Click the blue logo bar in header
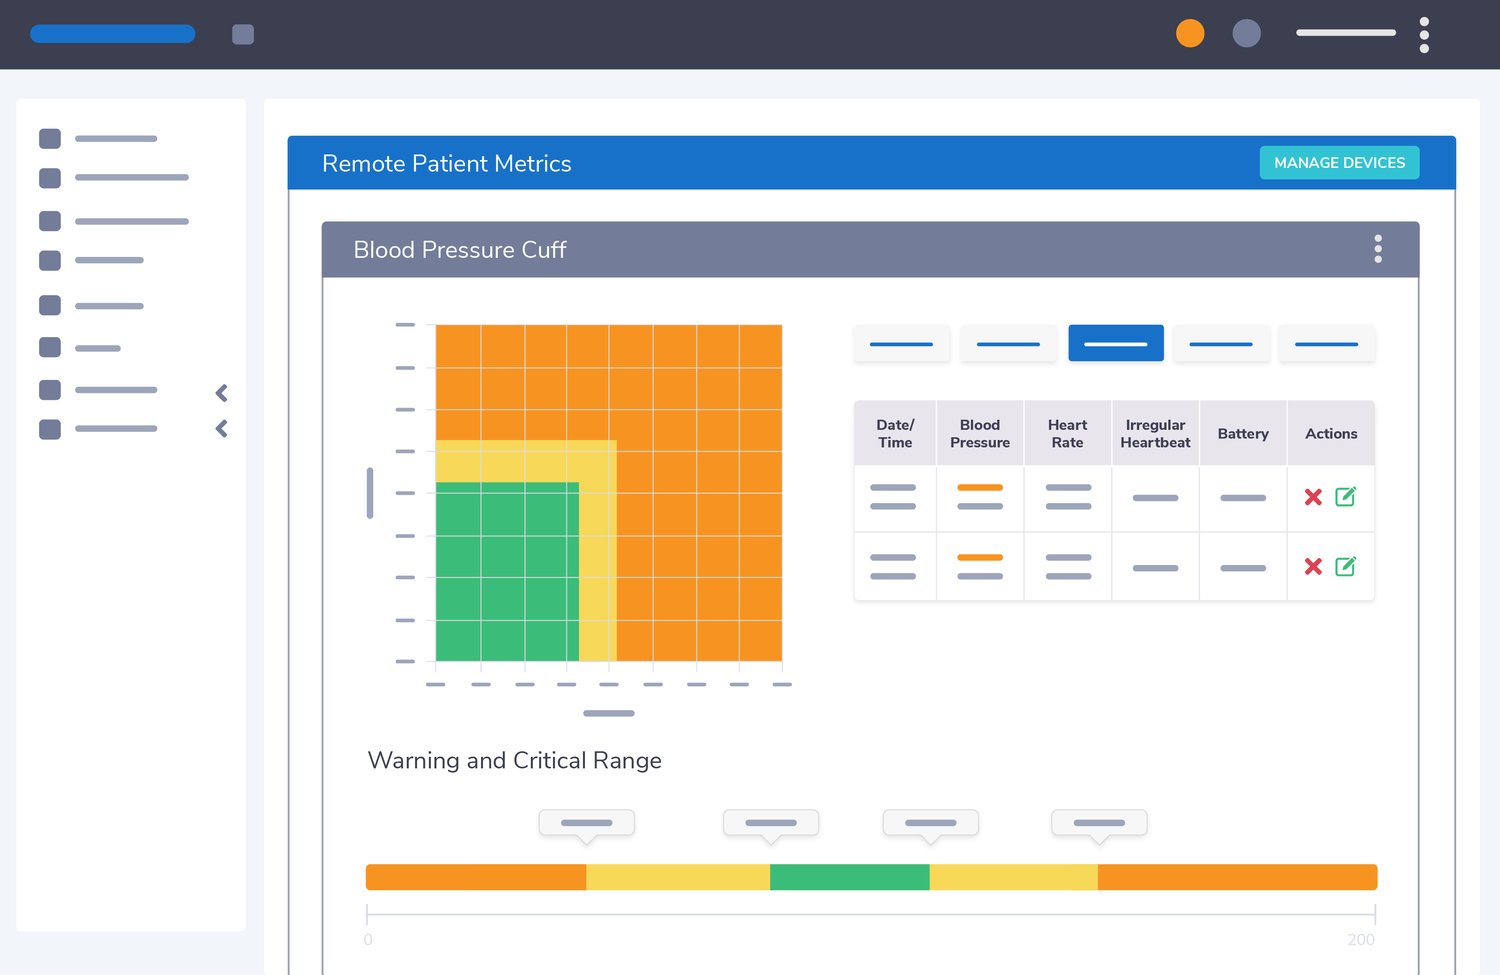The width and height of the screenshot is (1500, 975). click(113, 34)
